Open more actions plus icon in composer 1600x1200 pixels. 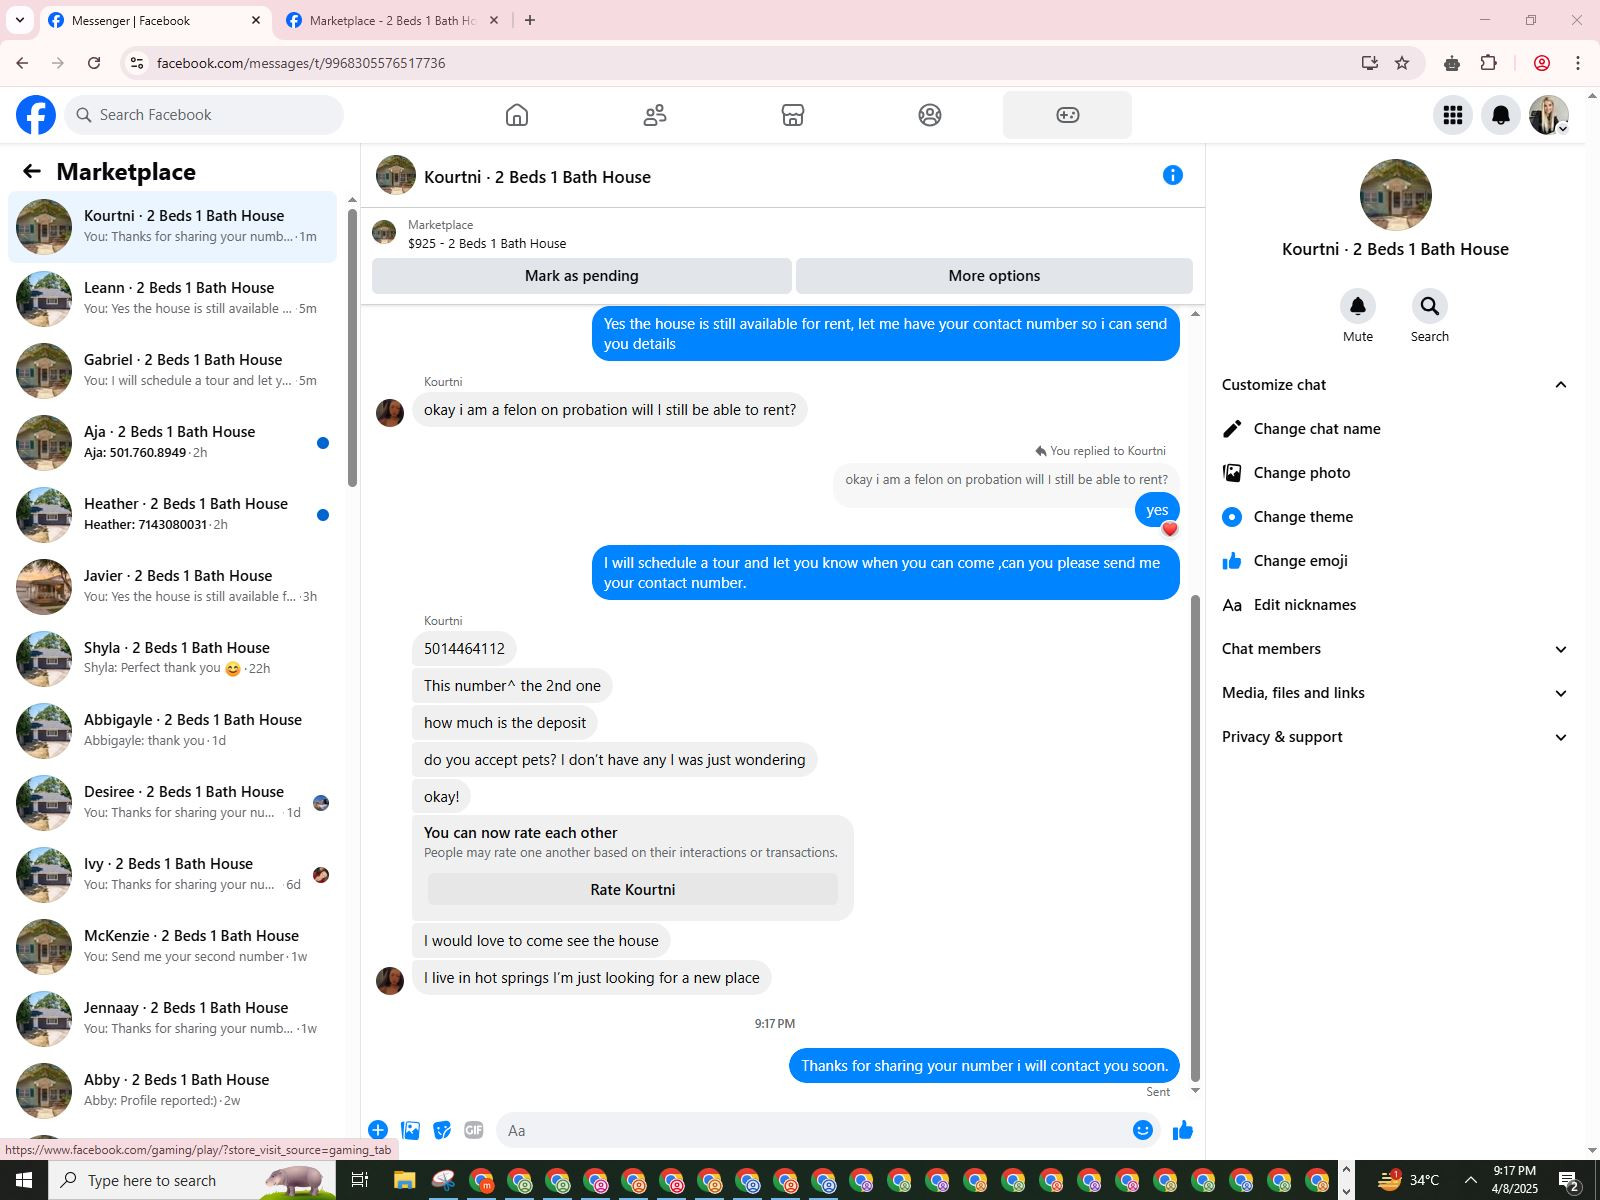tap(378, 1130)
